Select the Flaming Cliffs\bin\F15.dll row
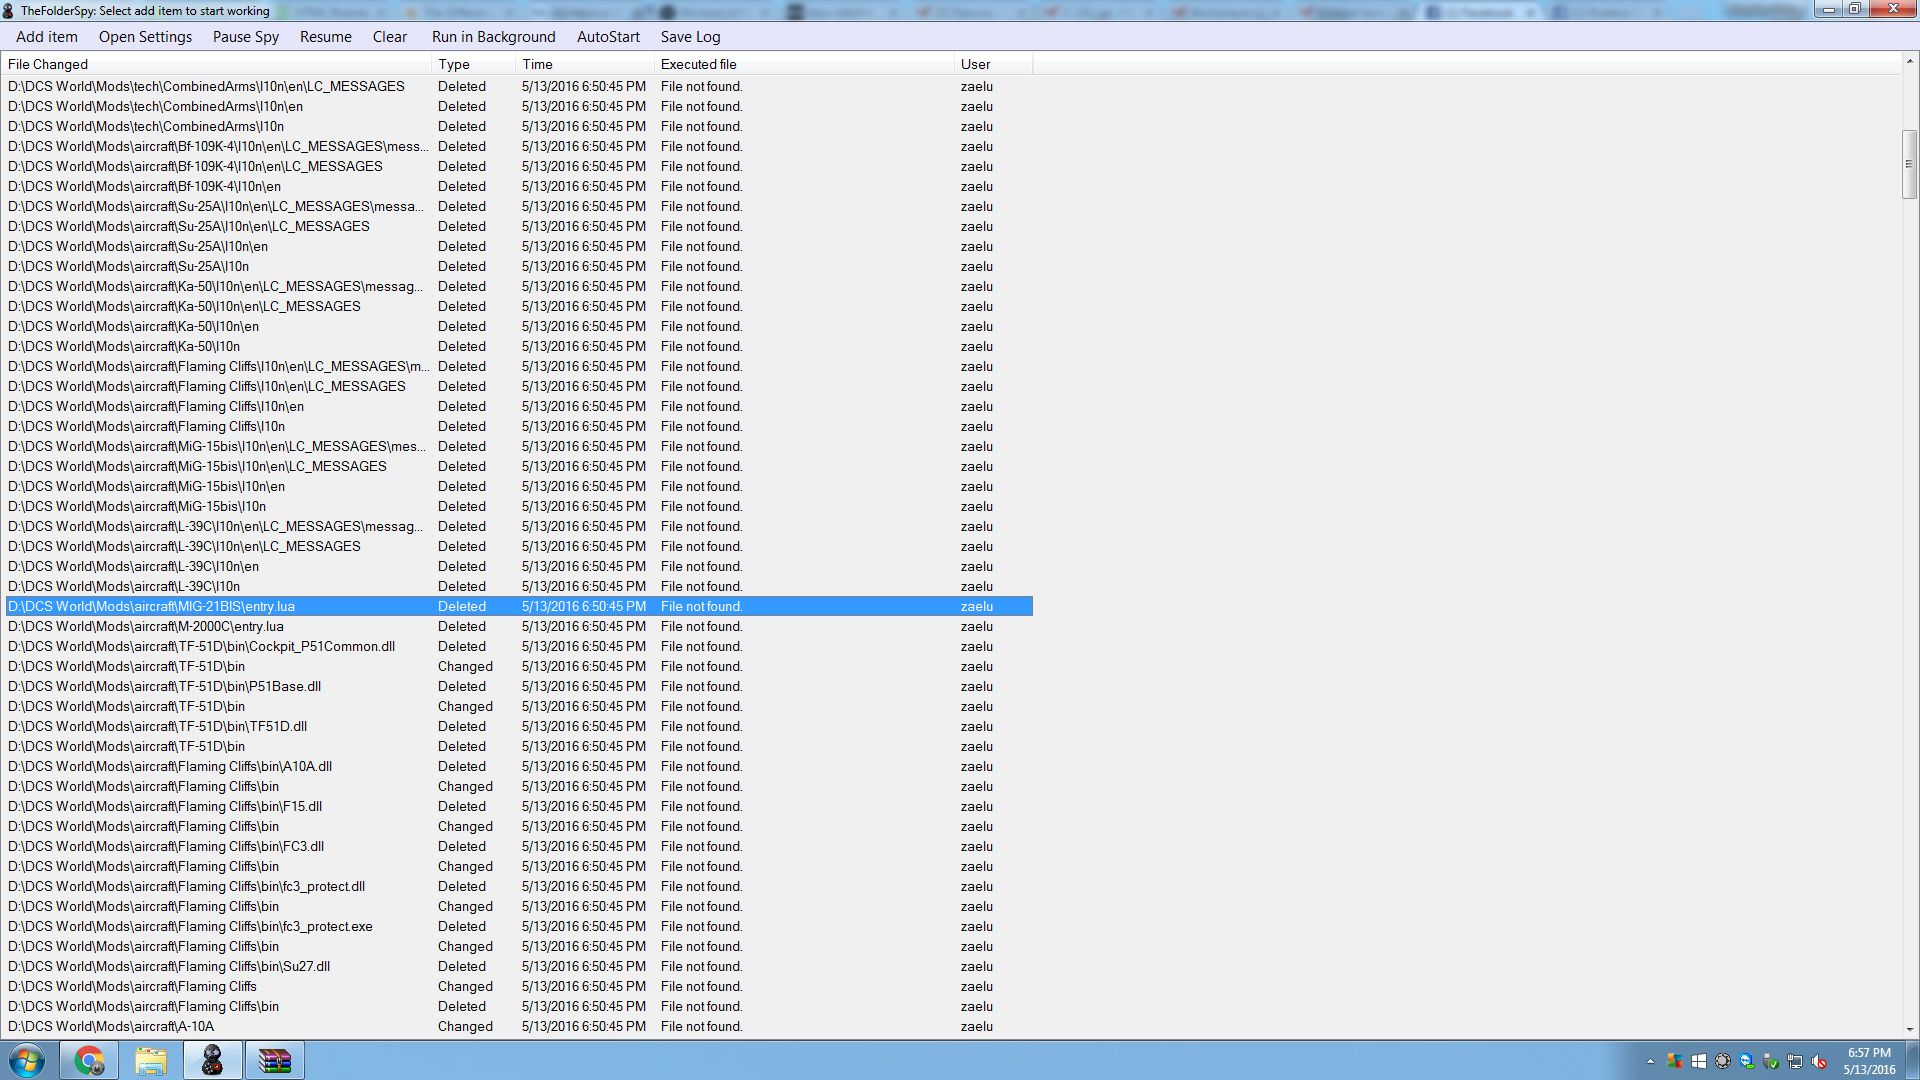The height and width of the screenshot is (1080, 1920). [x=519, y=806]
